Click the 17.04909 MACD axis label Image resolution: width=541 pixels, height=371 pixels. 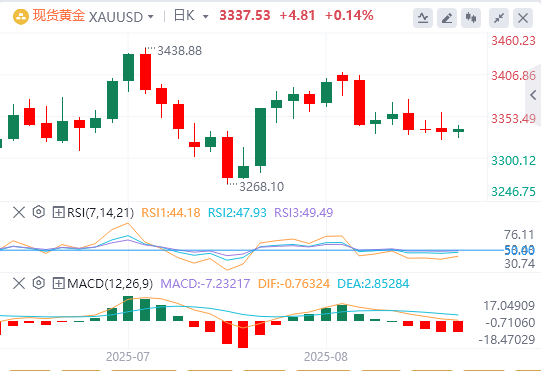(509, 305)
